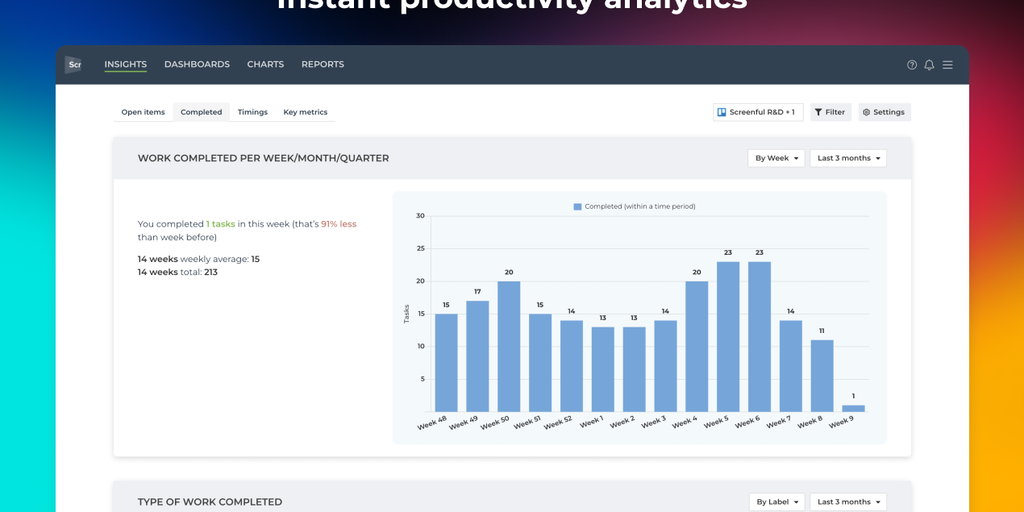
Task: Click the green '1 tasks' link
Action: pos(220,224)
